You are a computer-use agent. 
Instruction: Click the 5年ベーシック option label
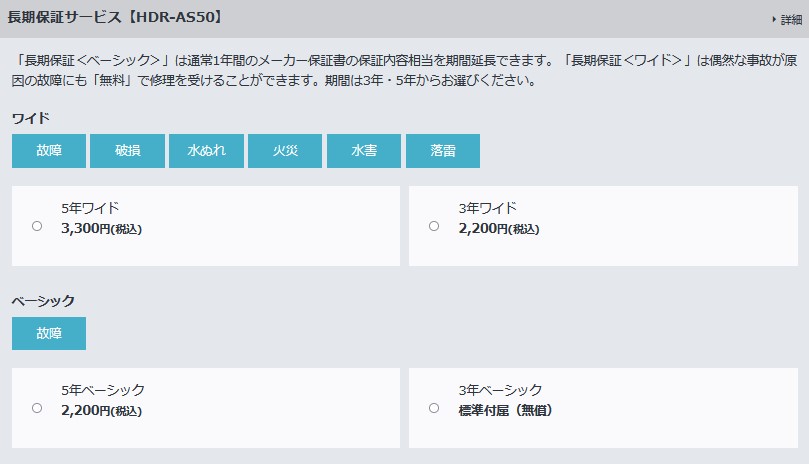pyautogui.click(x=103, y=390)
